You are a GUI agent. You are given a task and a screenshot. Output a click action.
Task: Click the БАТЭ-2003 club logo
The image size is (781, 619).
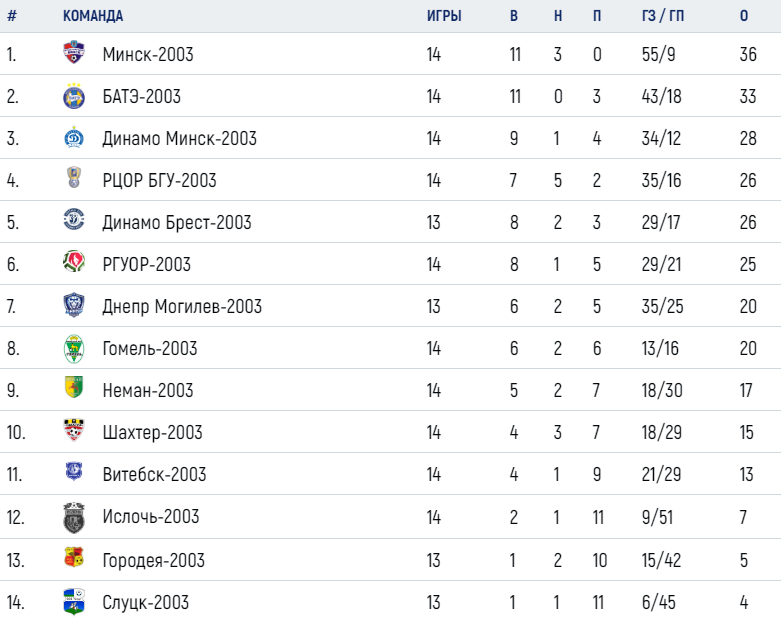pyautogui.click(x=74, y=96)
